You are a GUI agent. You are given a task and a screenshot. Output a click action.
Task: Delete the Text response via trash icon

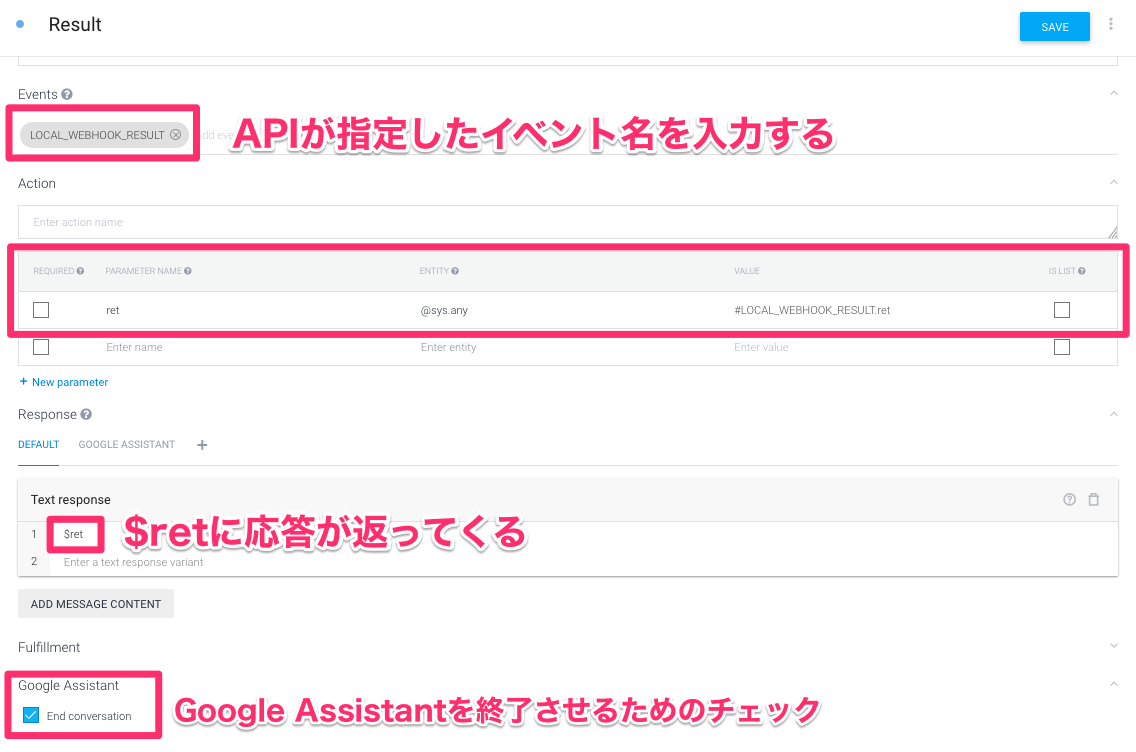(x=1093, y=499)
